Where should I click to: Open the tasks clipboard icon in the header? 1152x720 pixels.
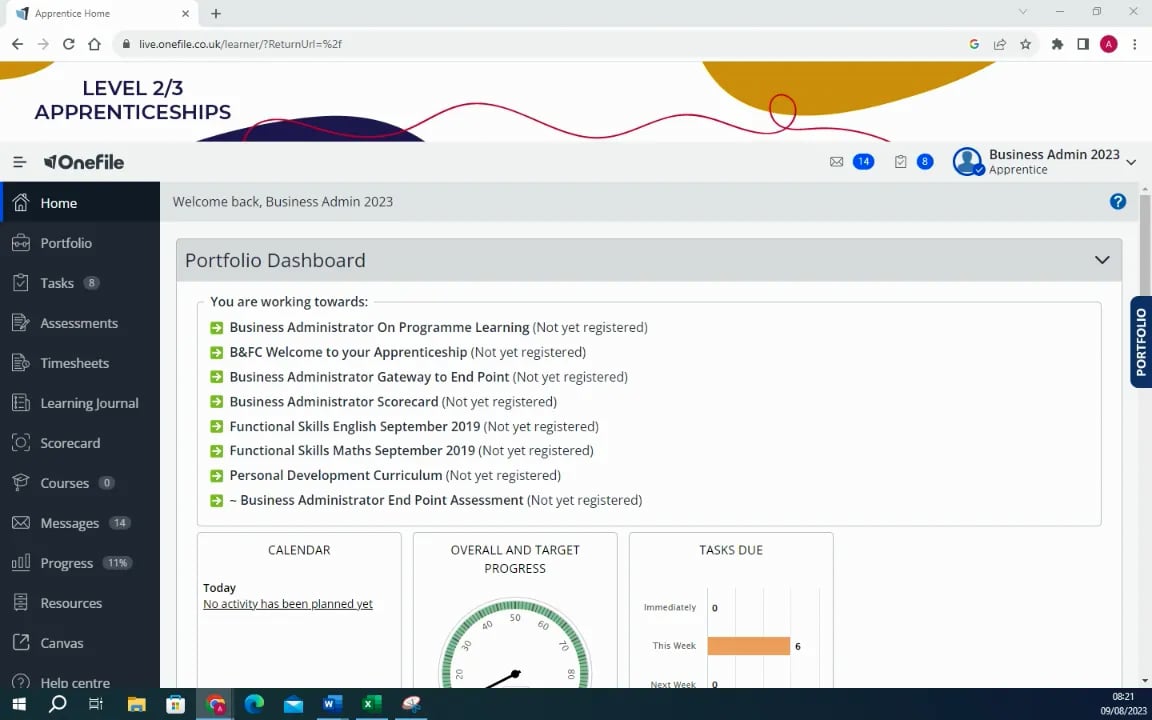click(900, 162)
